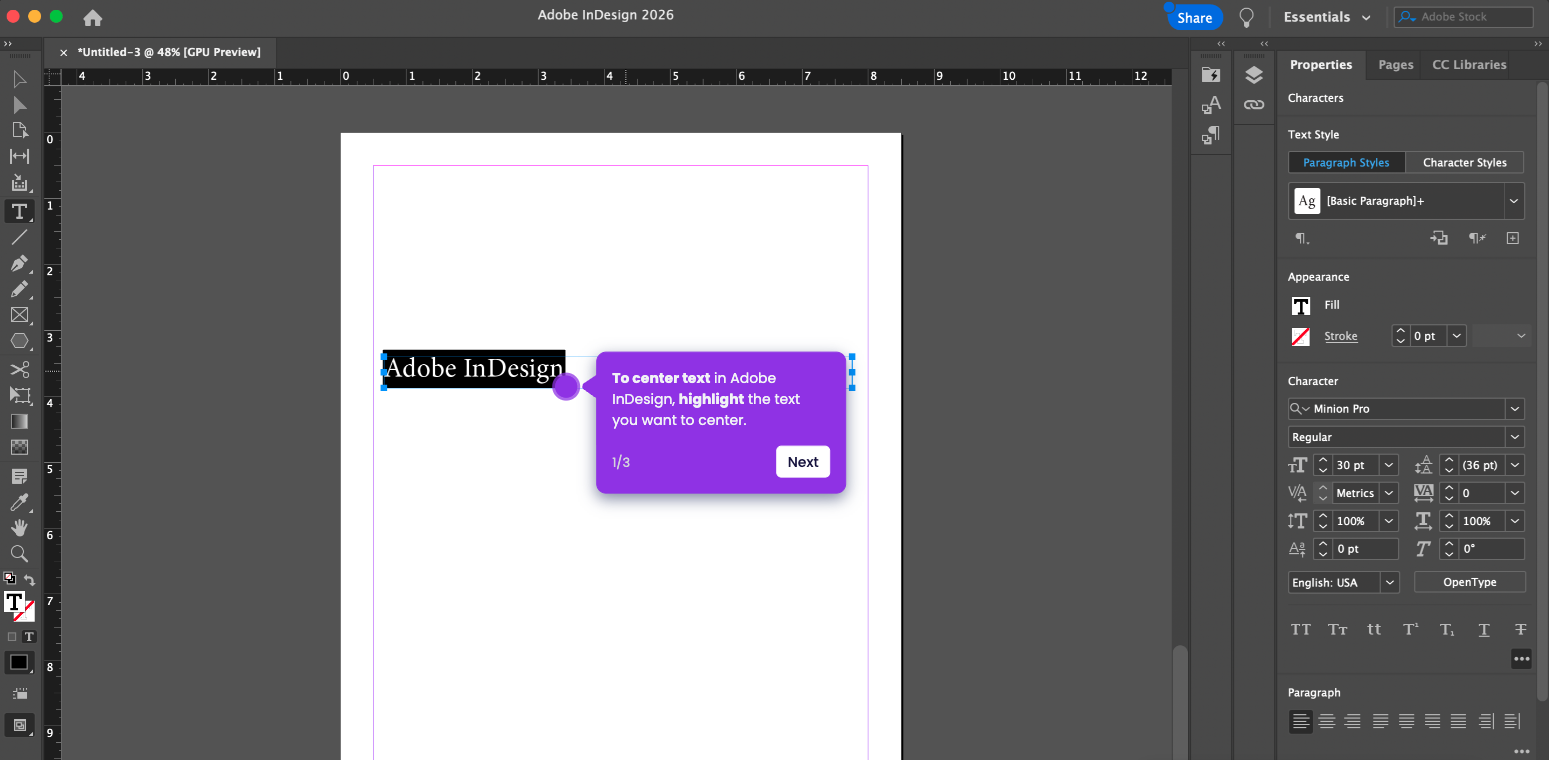Select the Gradient Swatch tool
The image size is (1549, 760).
(x=19, y=421)
